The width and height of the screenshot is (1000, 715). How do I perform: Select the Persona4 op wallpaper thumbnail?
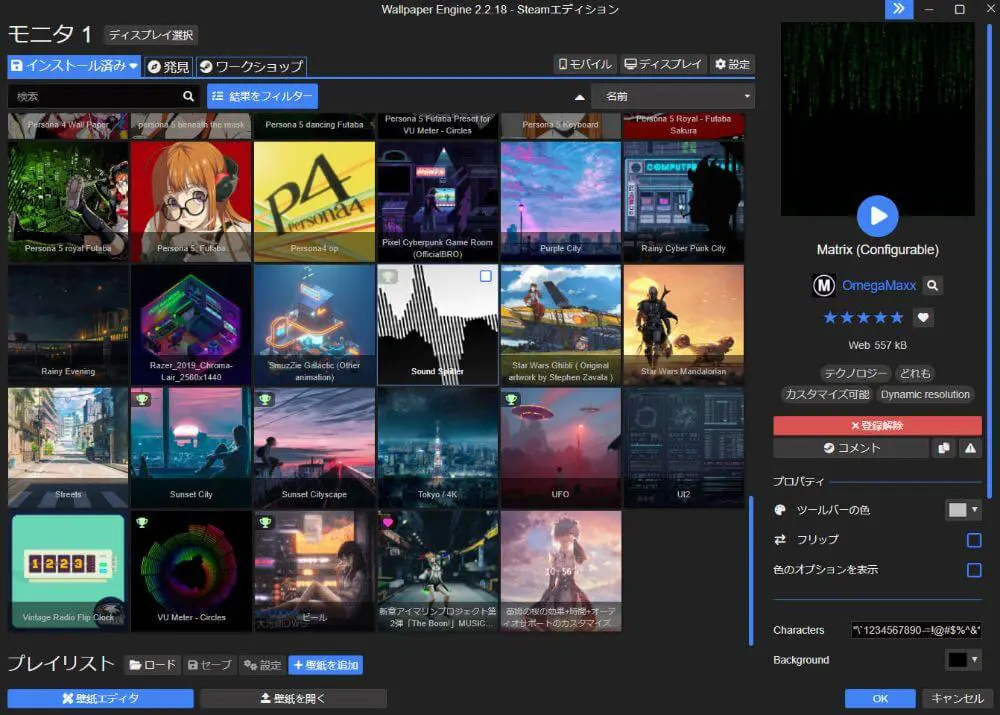[314, 202]
